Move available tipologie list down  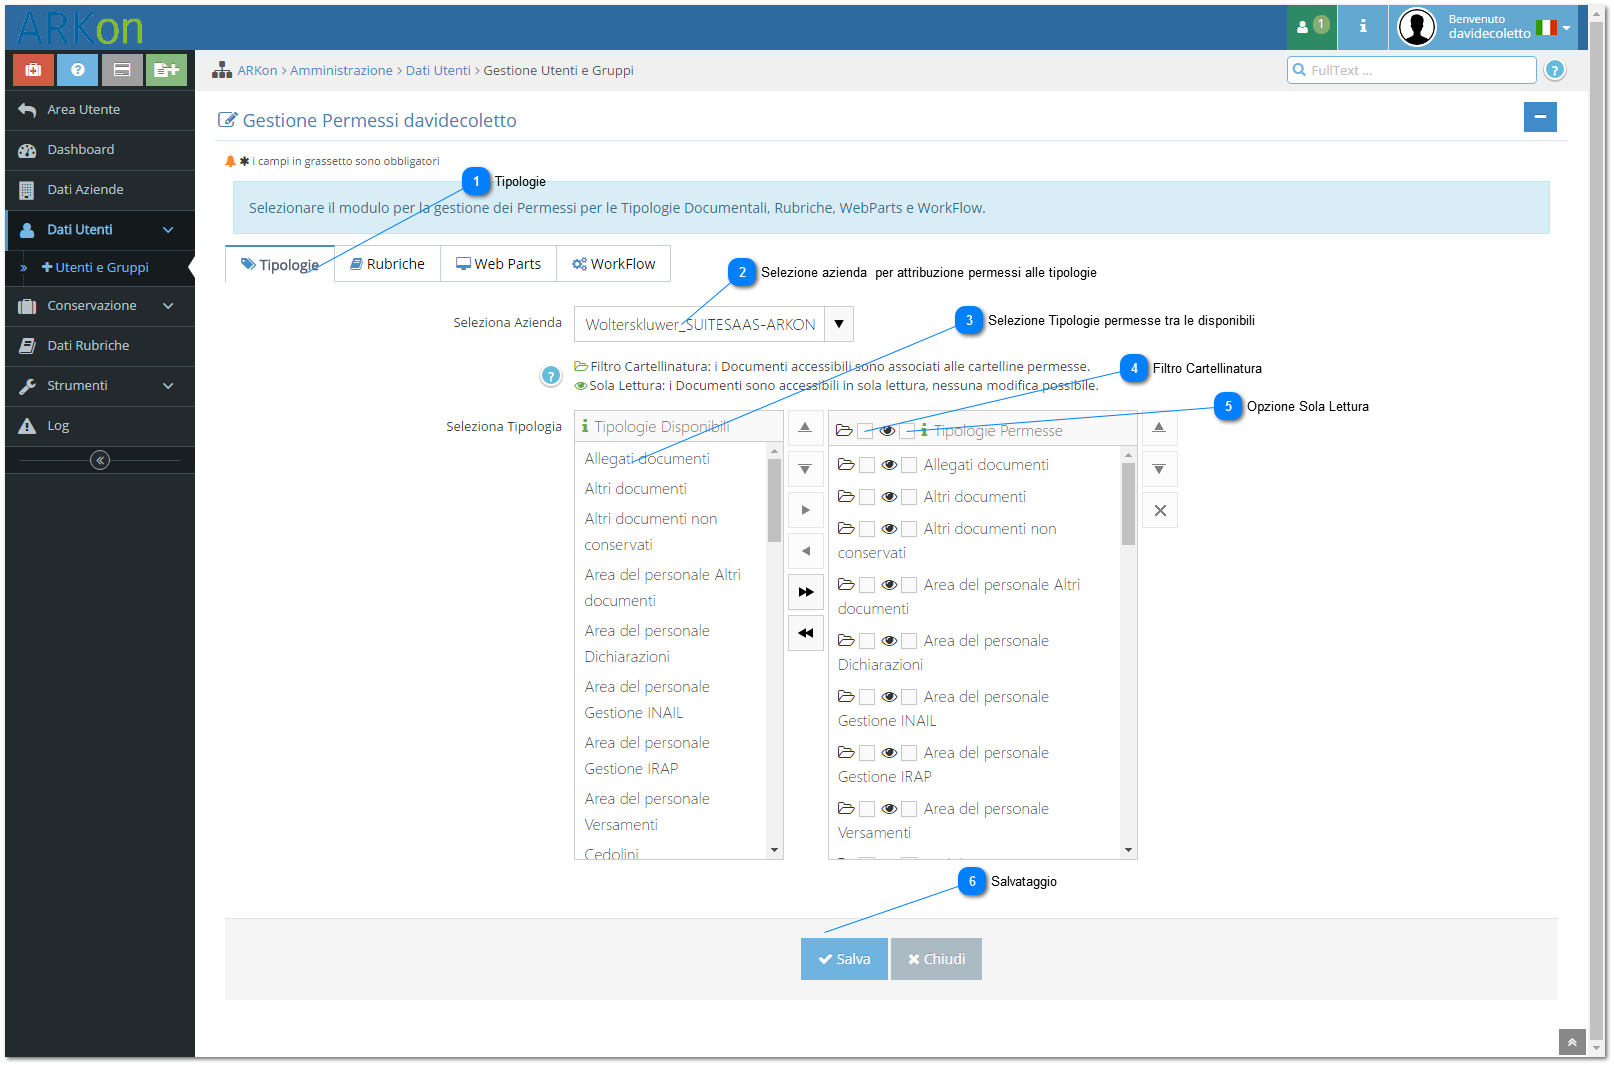click(x=805, y=469)
